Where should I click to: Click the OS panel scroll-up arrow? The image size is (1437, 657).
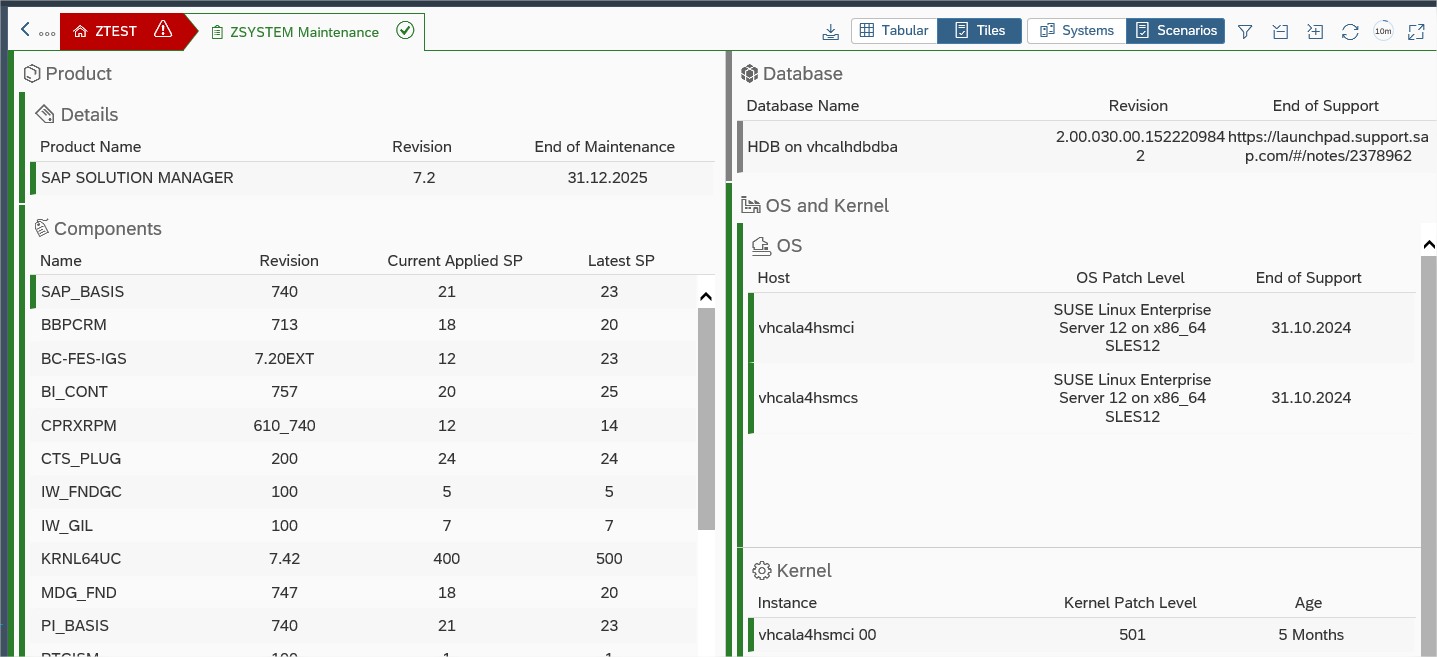tap(1428, 245)
